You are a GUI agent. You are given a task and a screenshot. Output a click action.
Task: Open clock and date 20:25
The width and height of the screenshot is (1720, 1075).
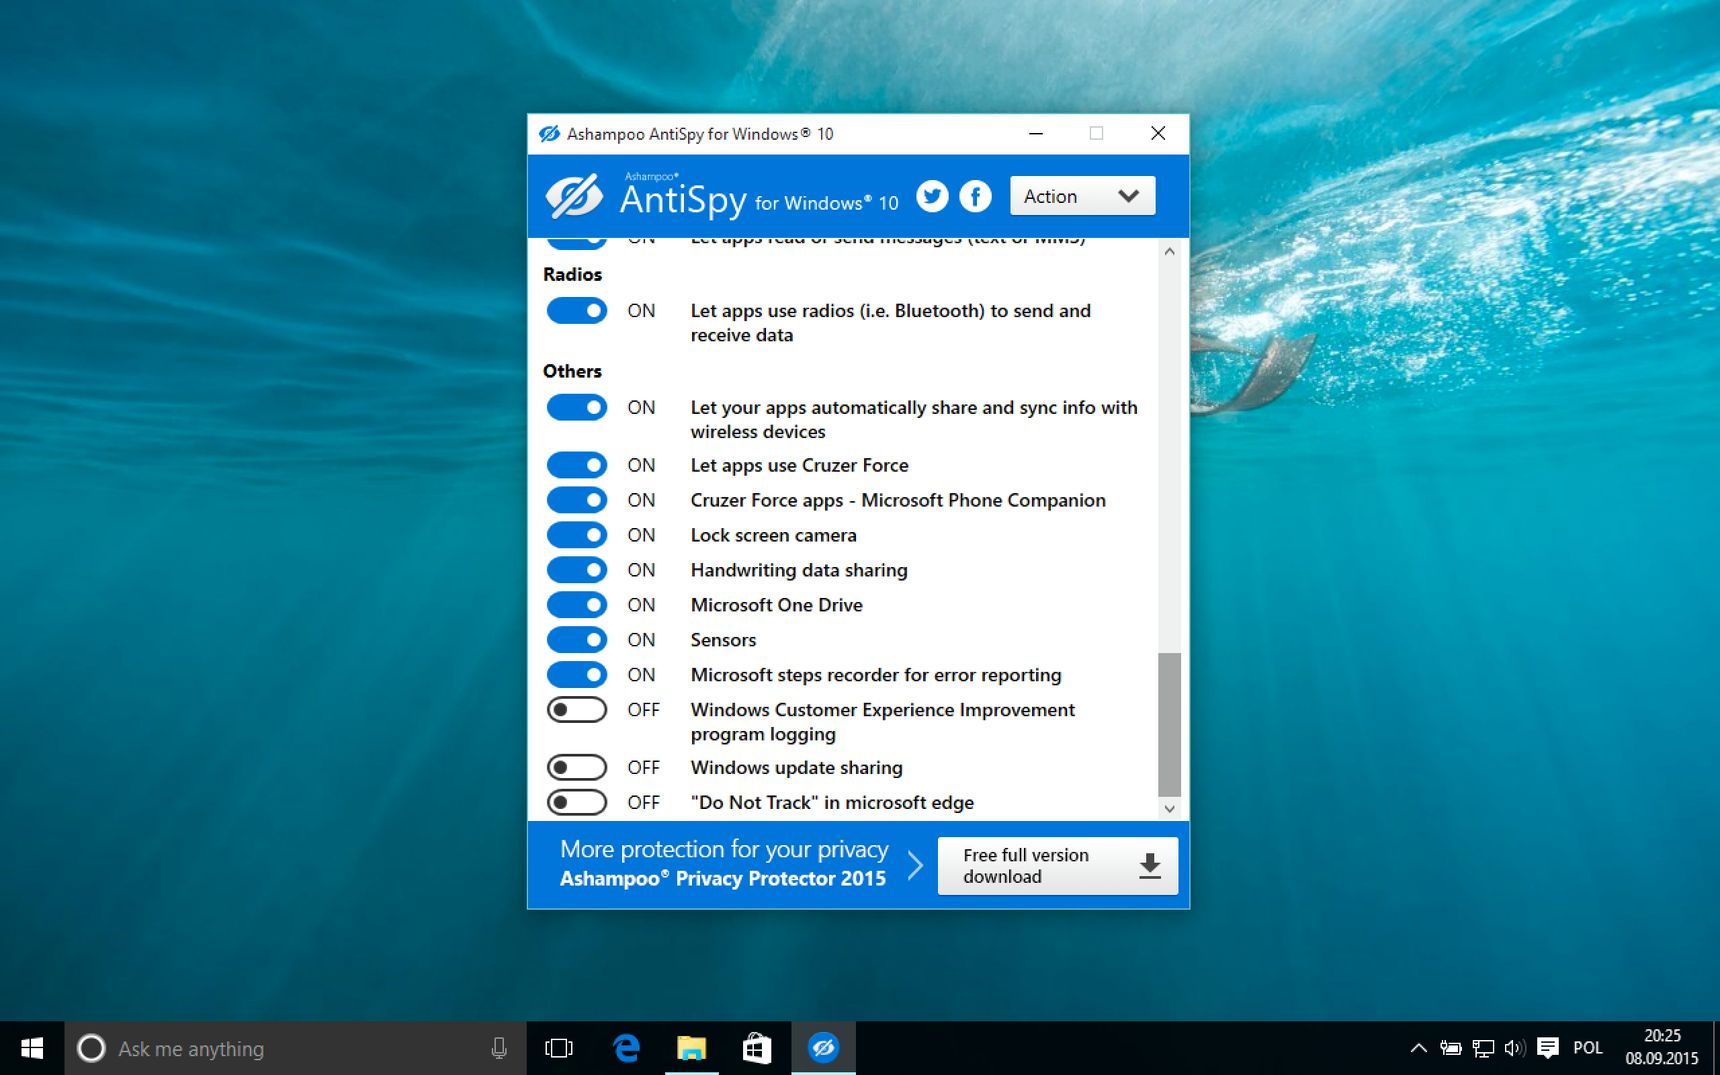[1662, 1048]
